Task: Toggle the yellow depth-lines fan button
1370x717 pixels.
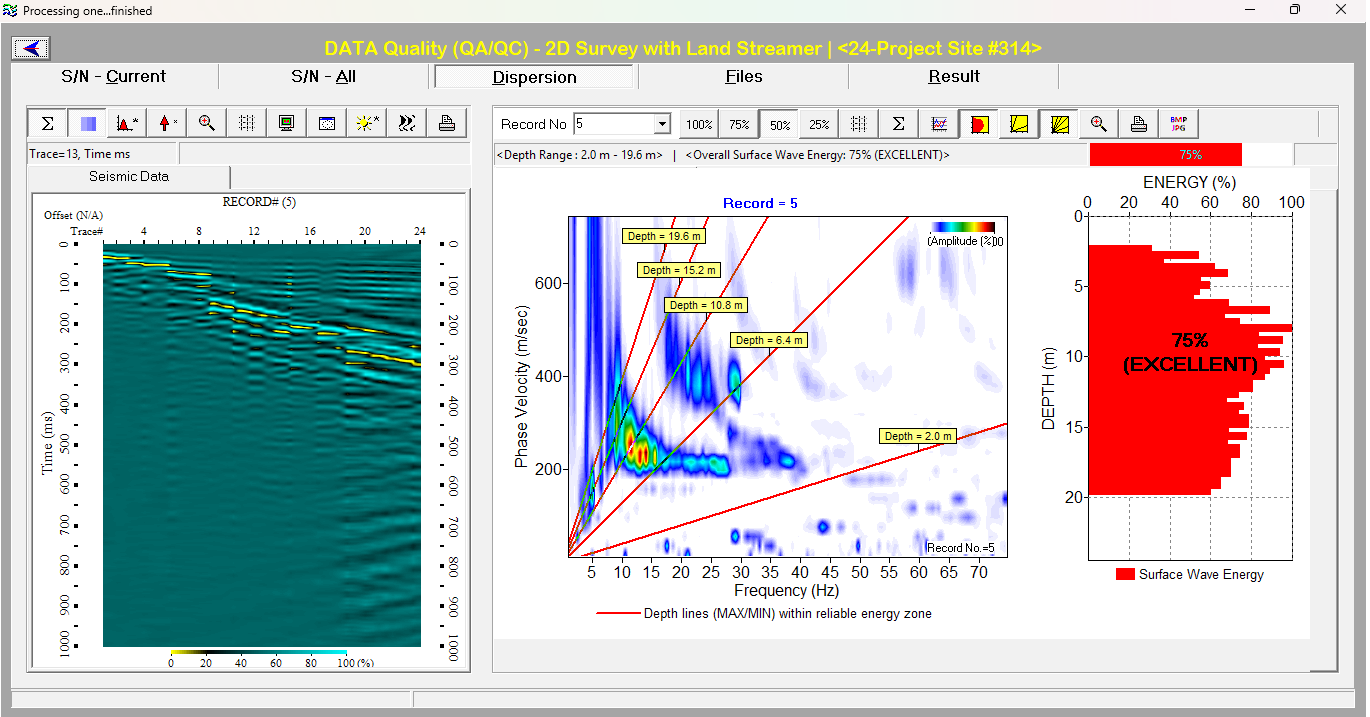Action: pos(1058,124)
